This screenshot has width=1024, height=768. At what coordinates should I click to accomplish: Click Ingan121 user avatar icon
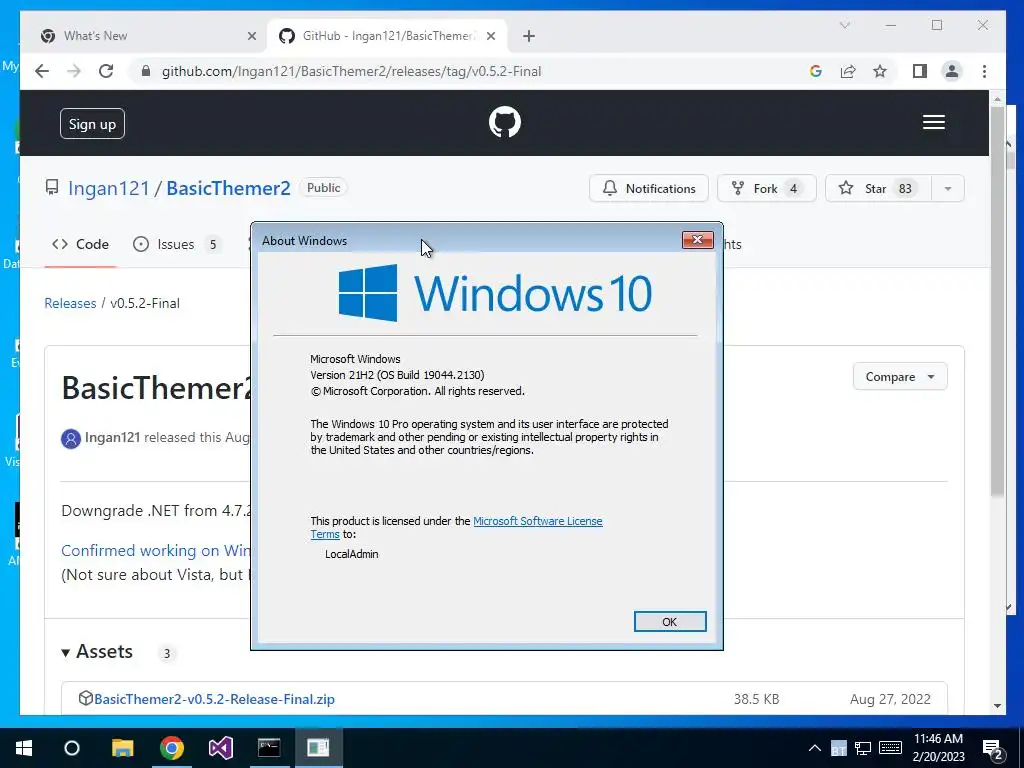coord(71,438)
